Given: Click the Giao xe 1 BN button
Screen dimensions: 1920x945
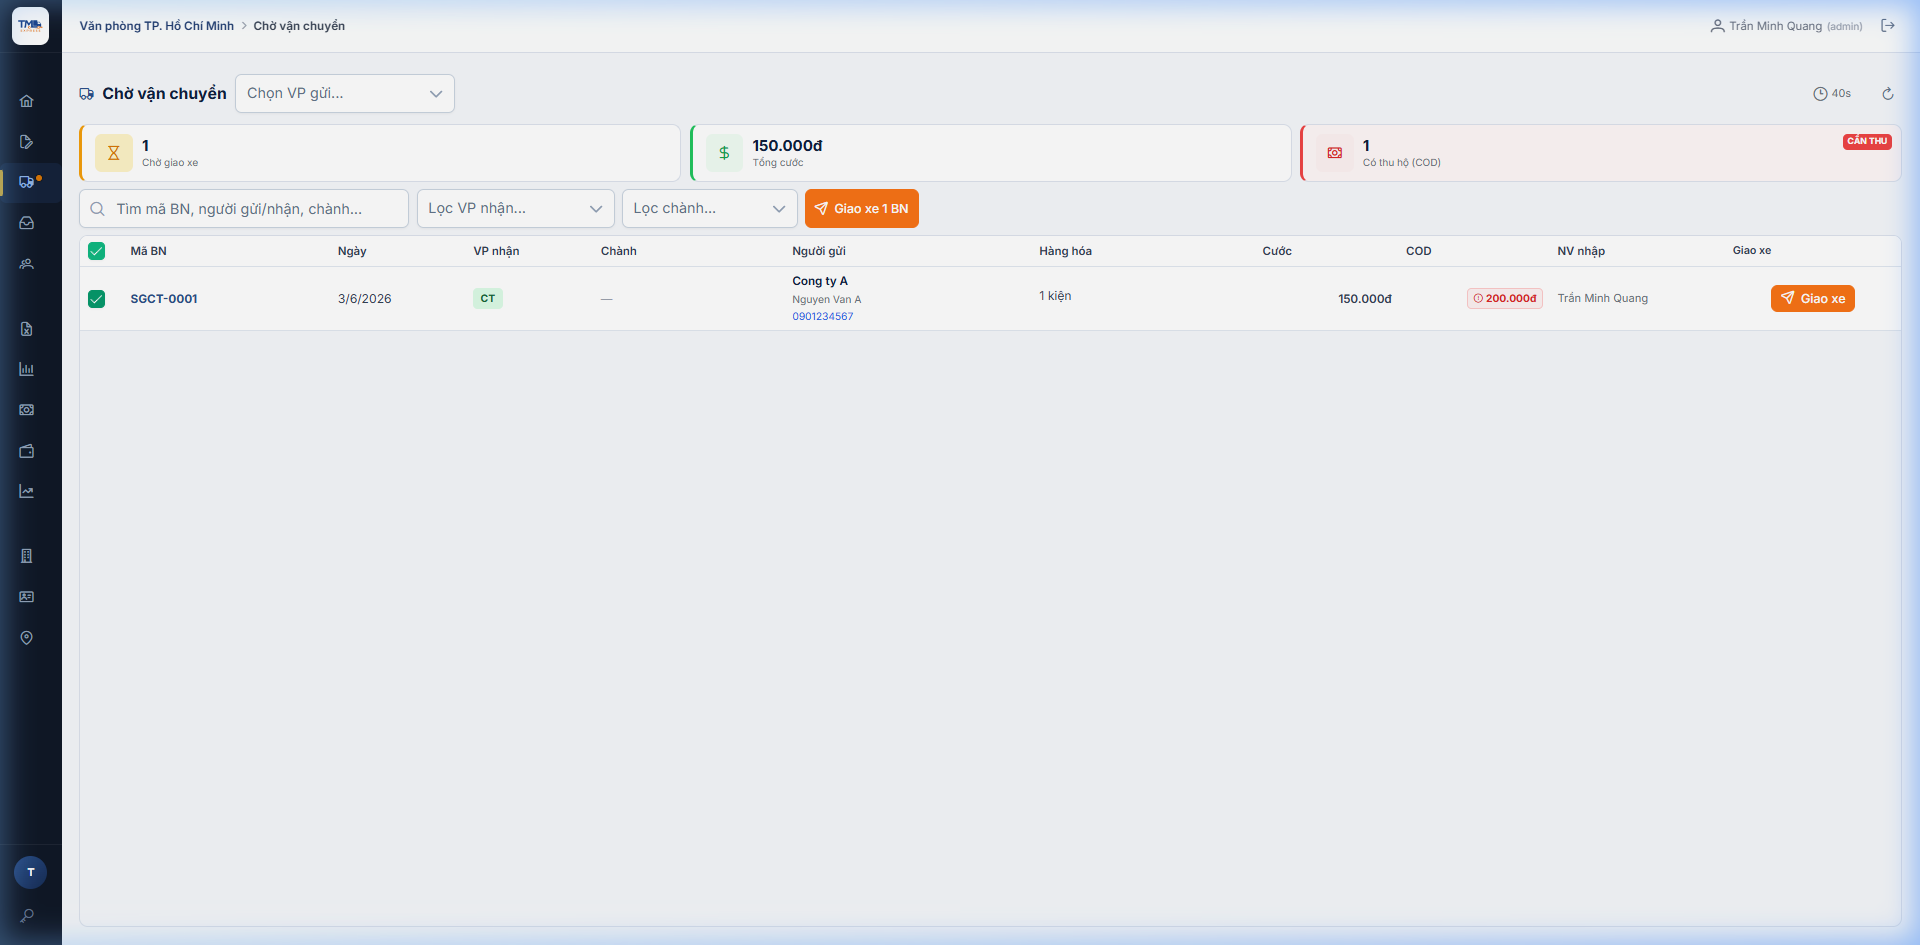Looking at the screenshot, I should coord(862,209).
